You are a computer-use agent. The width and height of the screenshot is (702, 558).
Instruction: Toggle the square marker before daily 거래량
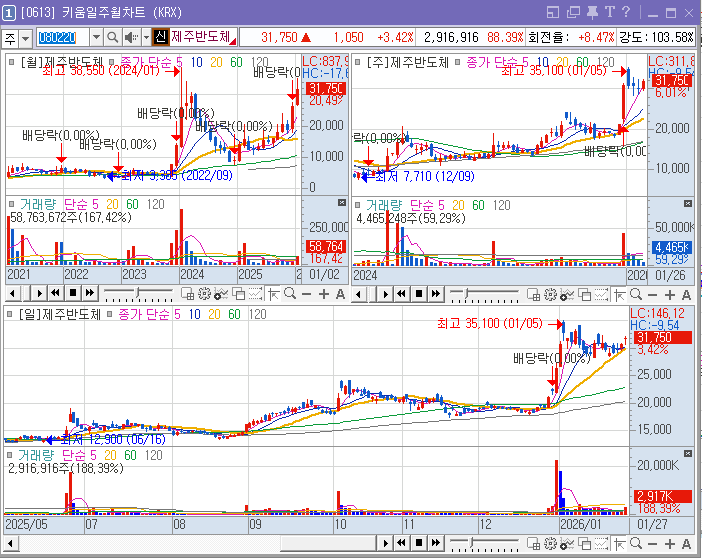pos(9,455)
